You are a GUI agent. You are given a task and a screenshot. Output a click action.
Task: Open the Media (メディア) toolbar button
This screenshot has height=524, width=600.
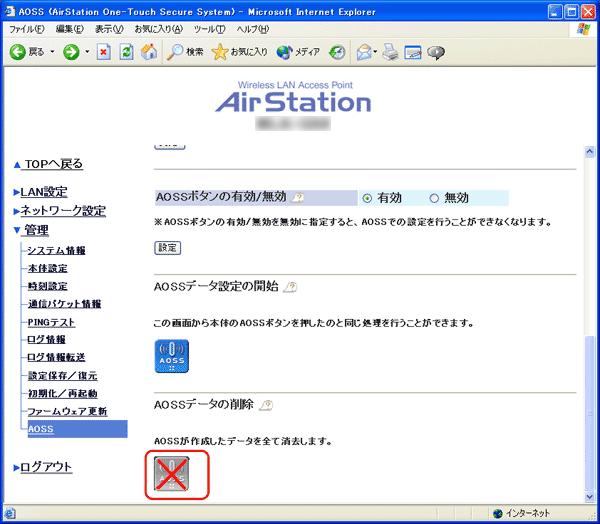pos(298,52)
